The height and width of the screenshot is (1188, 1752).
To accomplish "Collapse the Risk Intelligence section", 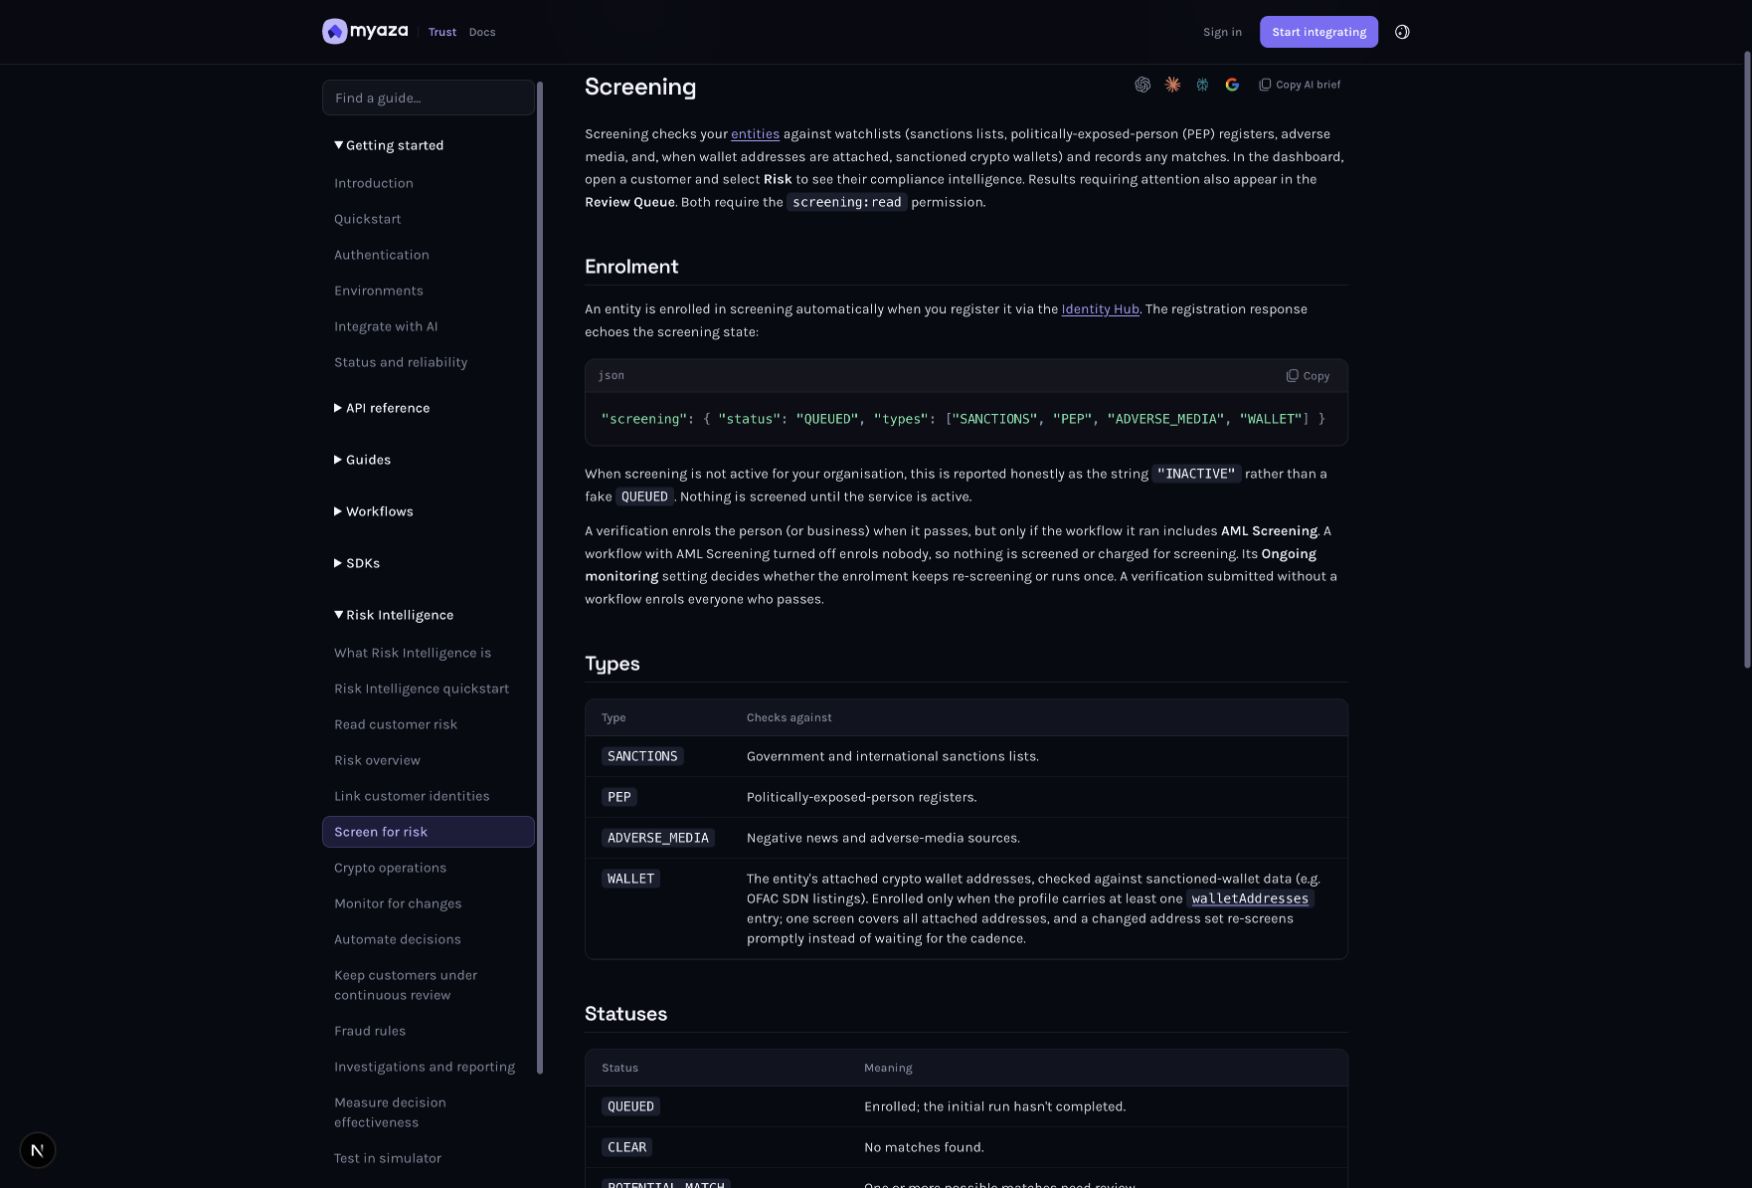I will coord(394,616).
